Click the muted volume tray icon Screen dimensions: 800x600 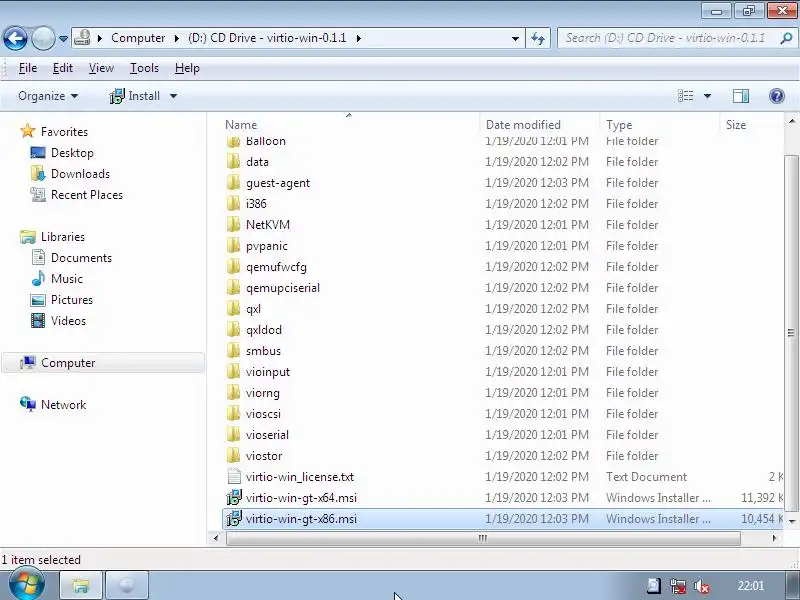(x=702, y=586)
